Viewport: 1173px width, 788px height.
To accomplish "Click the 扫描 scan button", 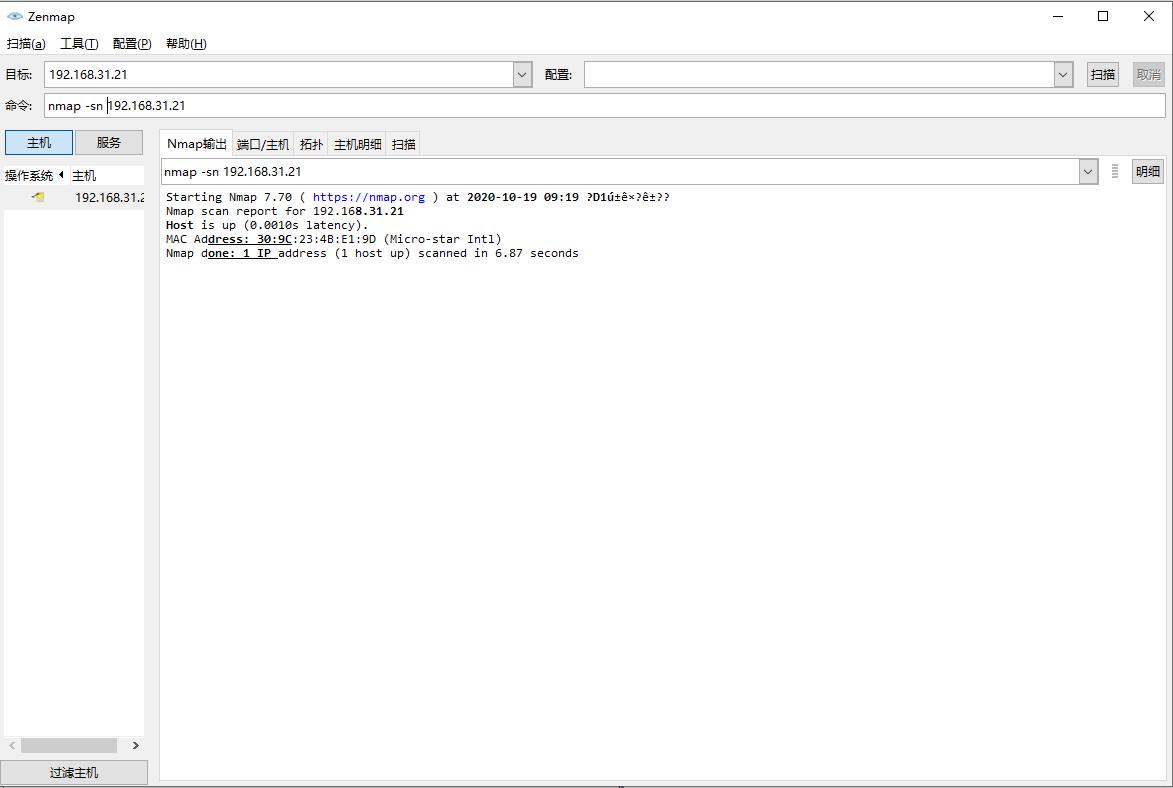I will 1103,74.
